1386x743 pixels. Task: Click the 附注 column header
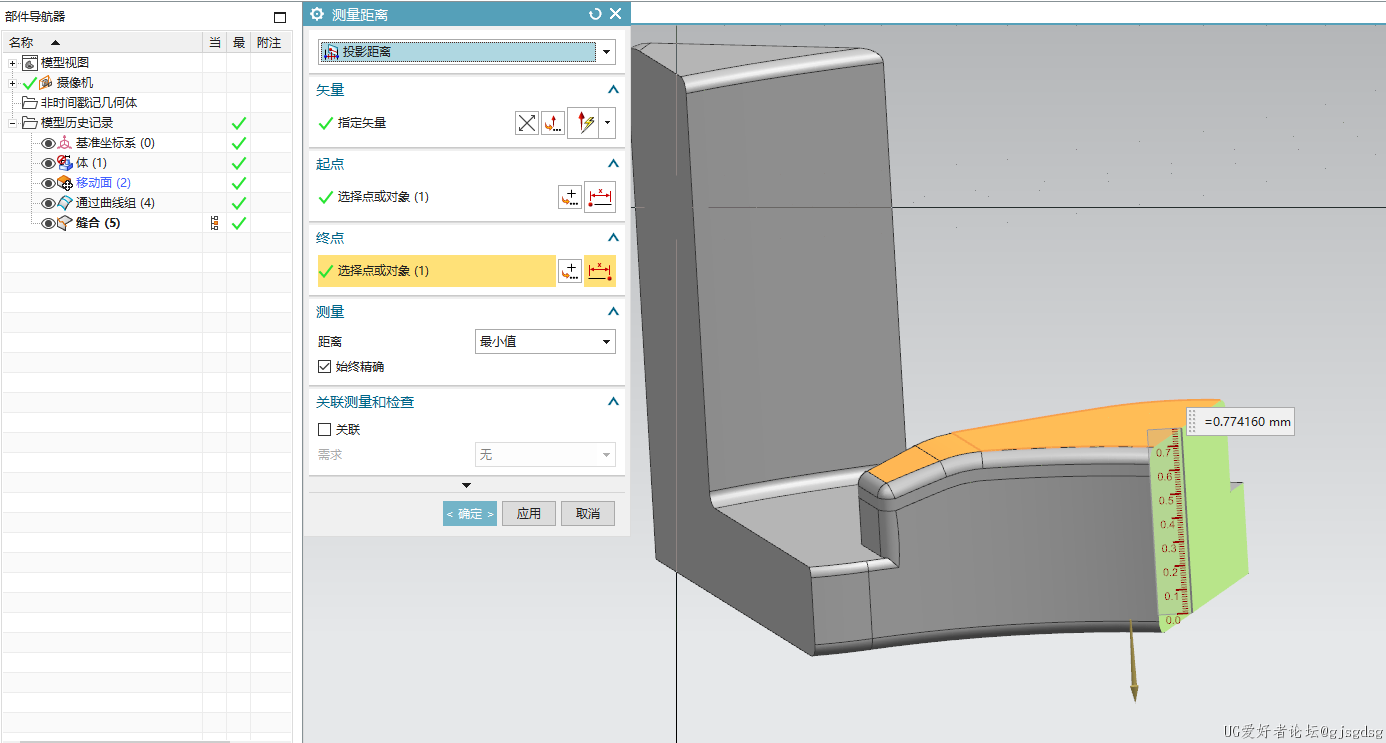269,42
